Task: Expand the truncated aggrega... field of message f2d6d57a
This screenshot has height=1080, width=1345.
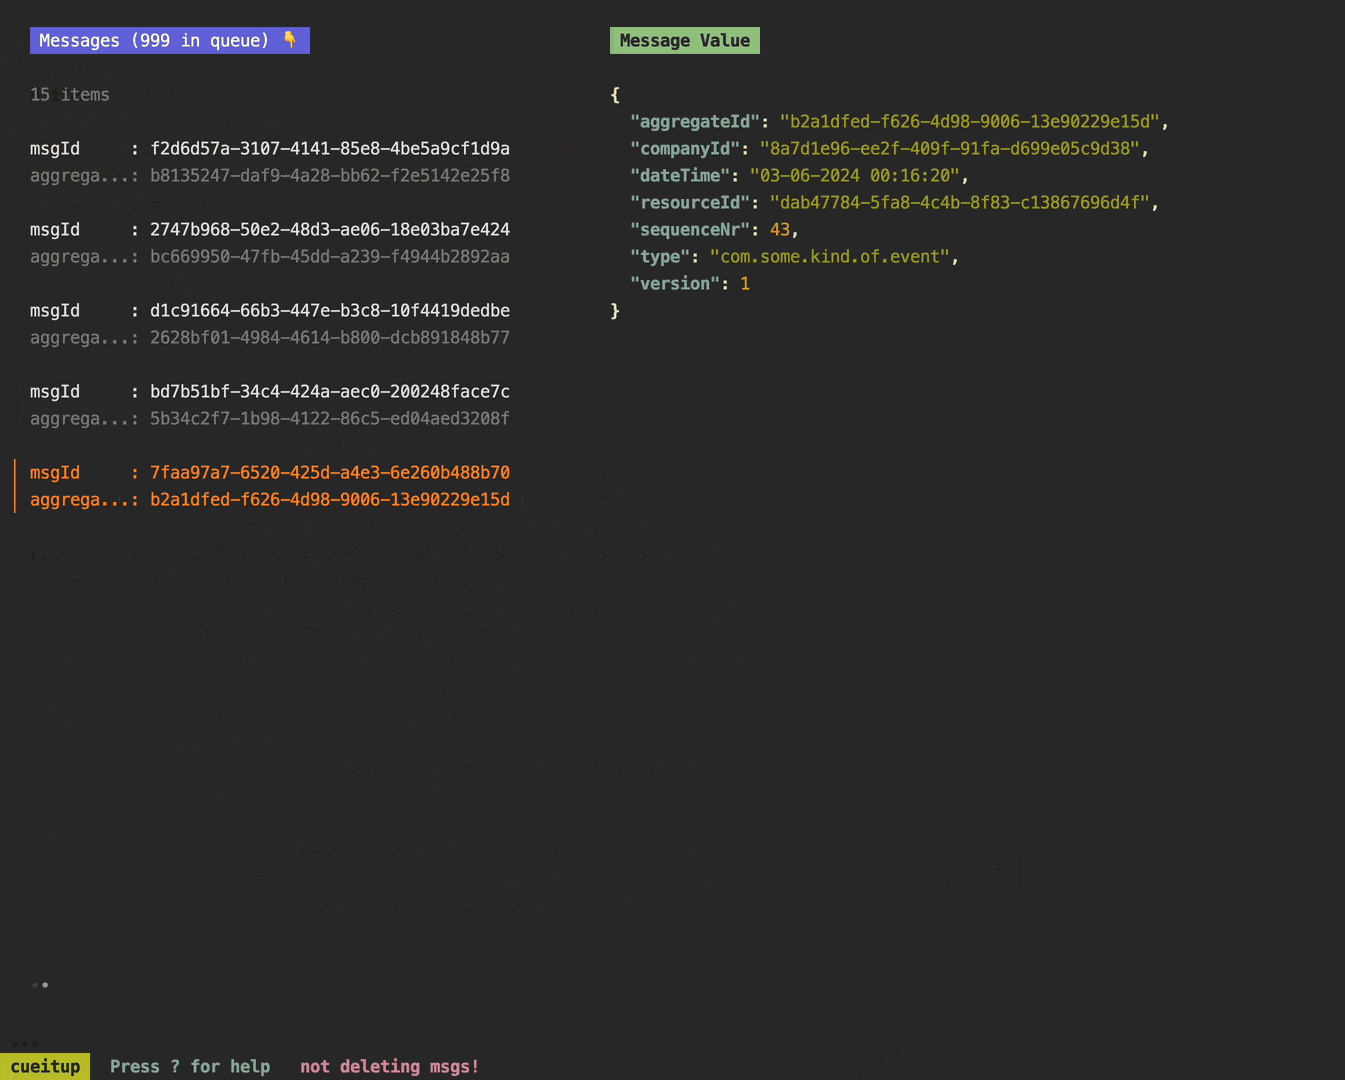Action: coord(84,175)
